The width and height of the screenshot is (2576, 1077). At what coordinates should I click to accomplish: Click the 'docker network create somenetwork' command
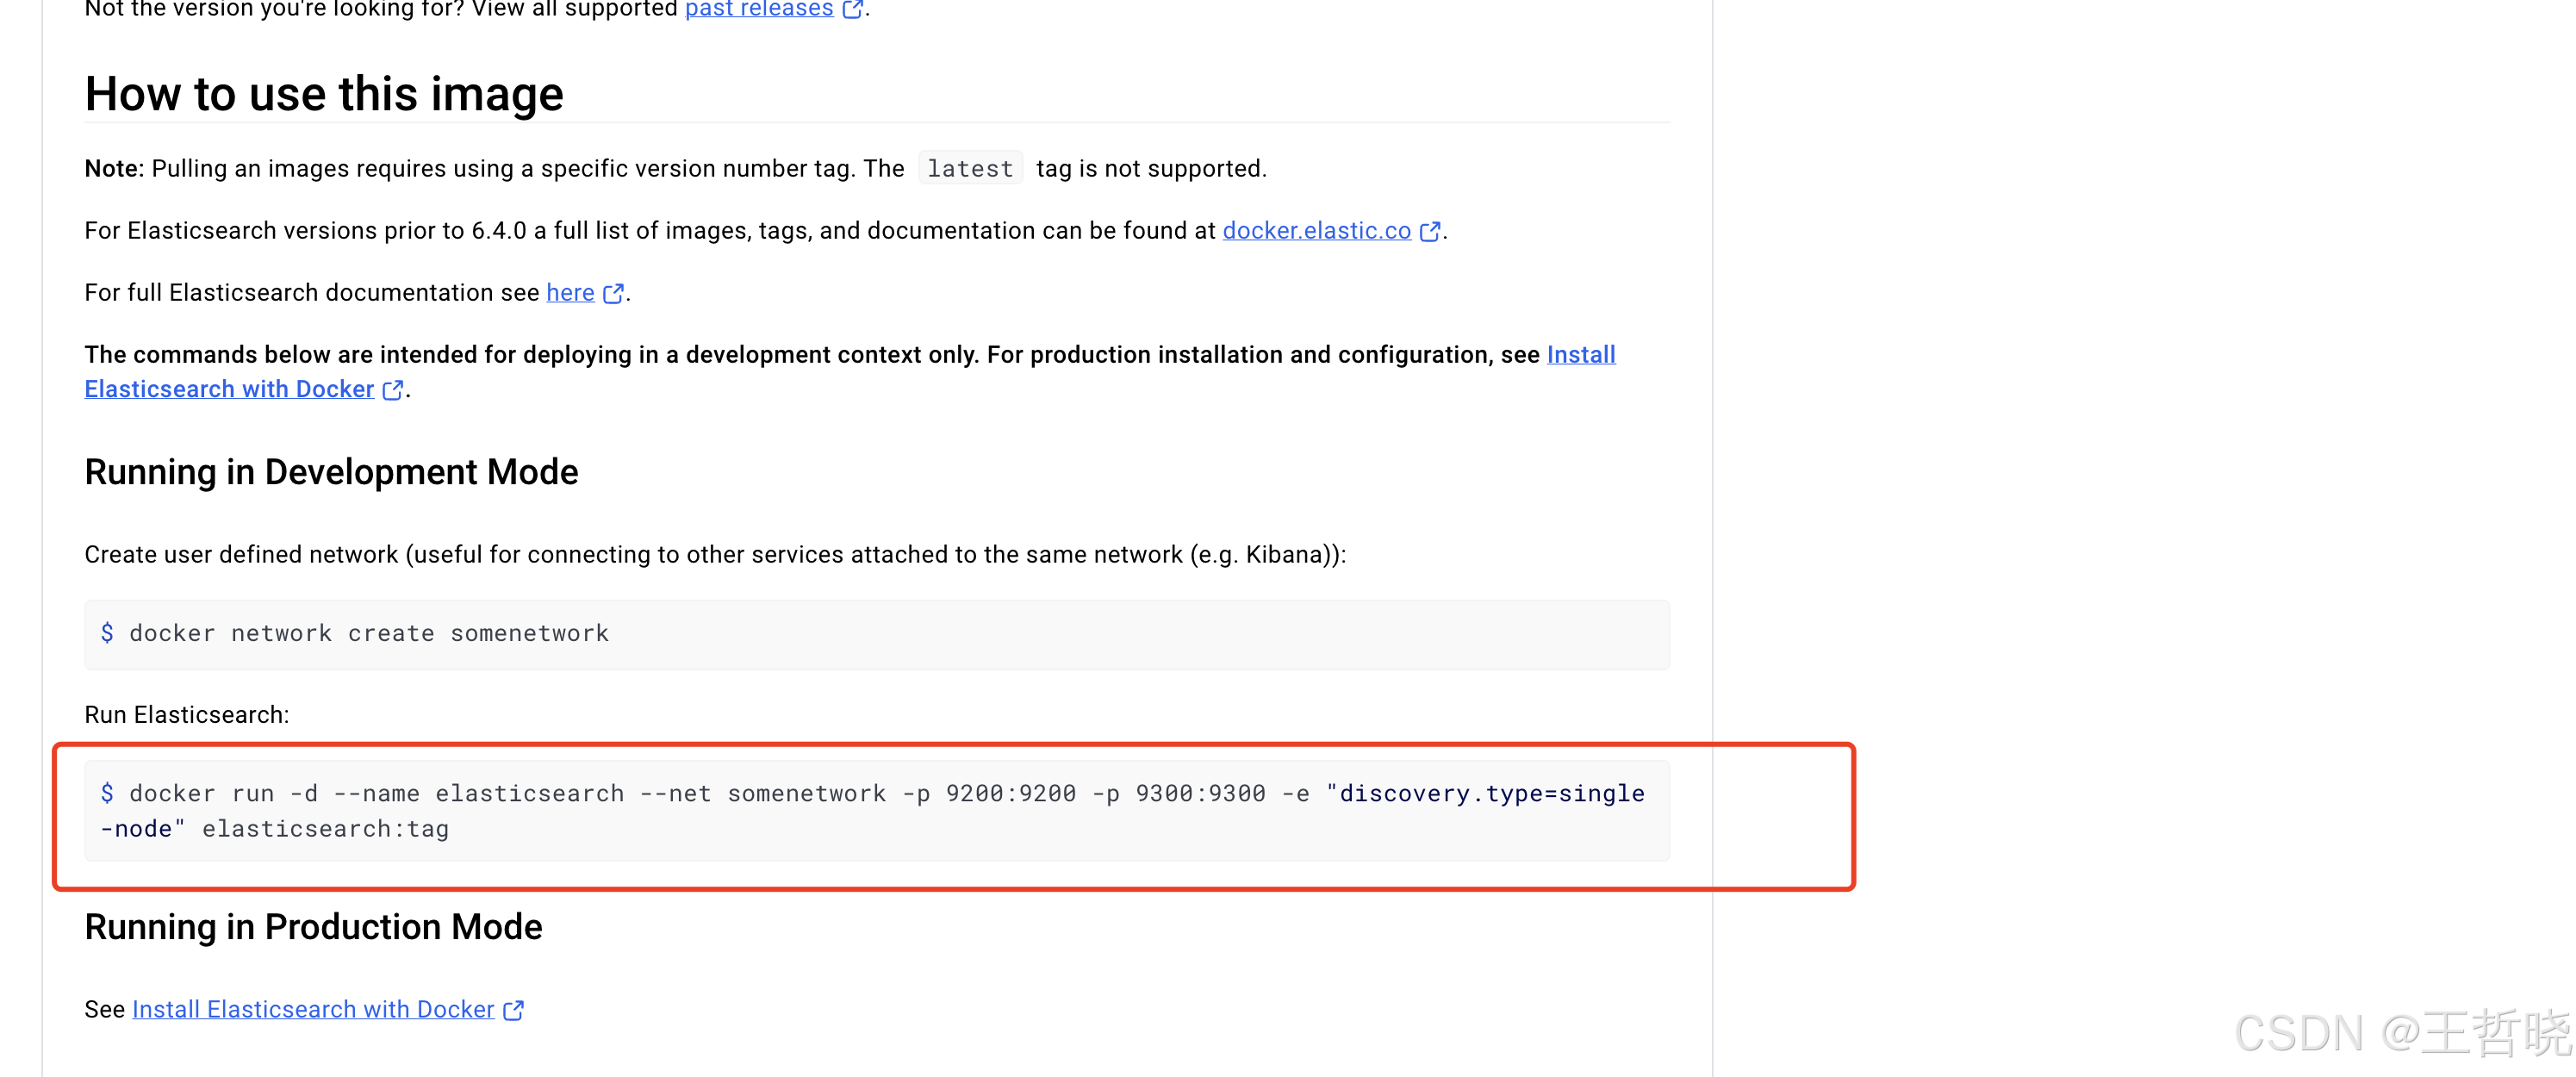point(369,634)
